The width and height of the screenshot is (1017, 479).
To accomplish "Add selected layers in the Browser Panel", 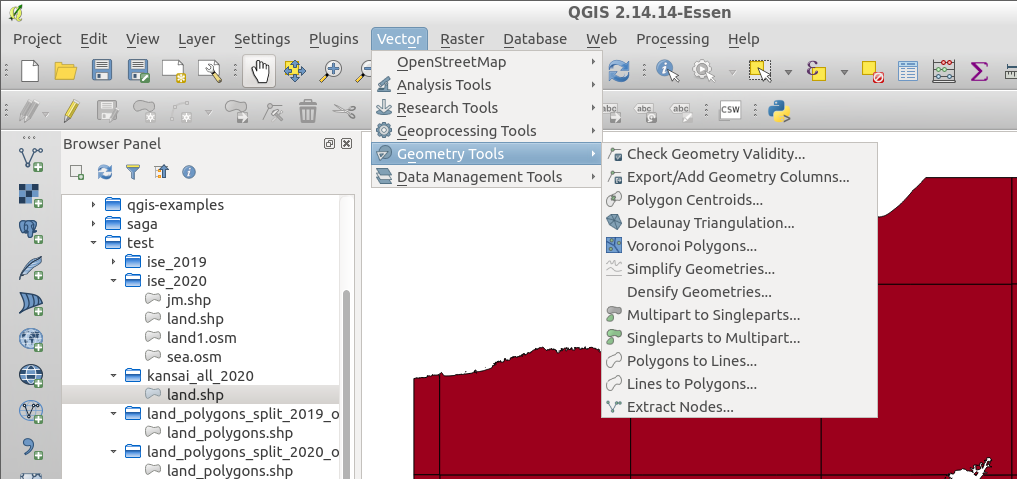I will pyautogui.click(x=77, y=172).
